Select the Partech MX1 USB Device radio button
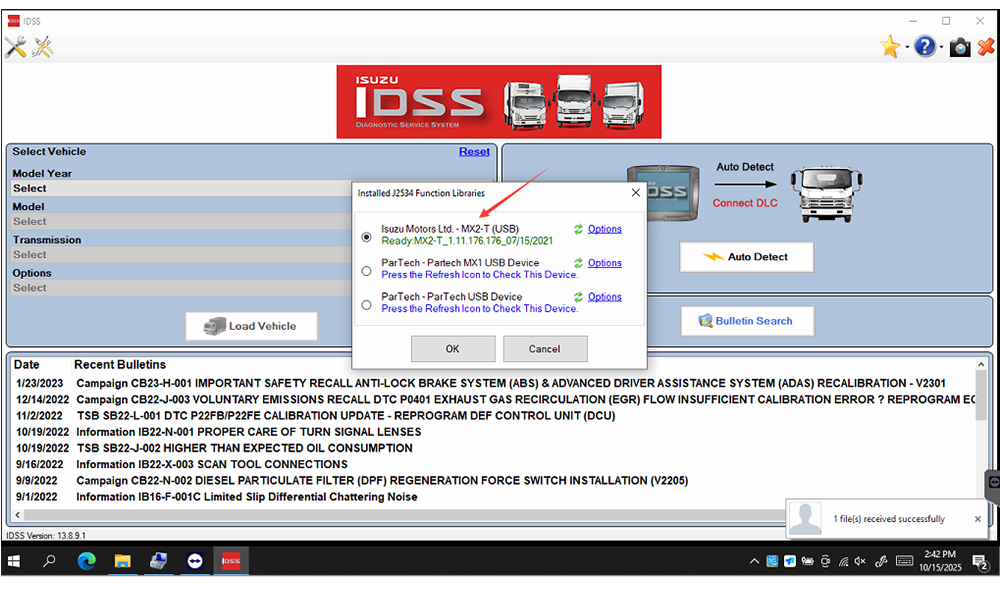 tap(367, 270)
